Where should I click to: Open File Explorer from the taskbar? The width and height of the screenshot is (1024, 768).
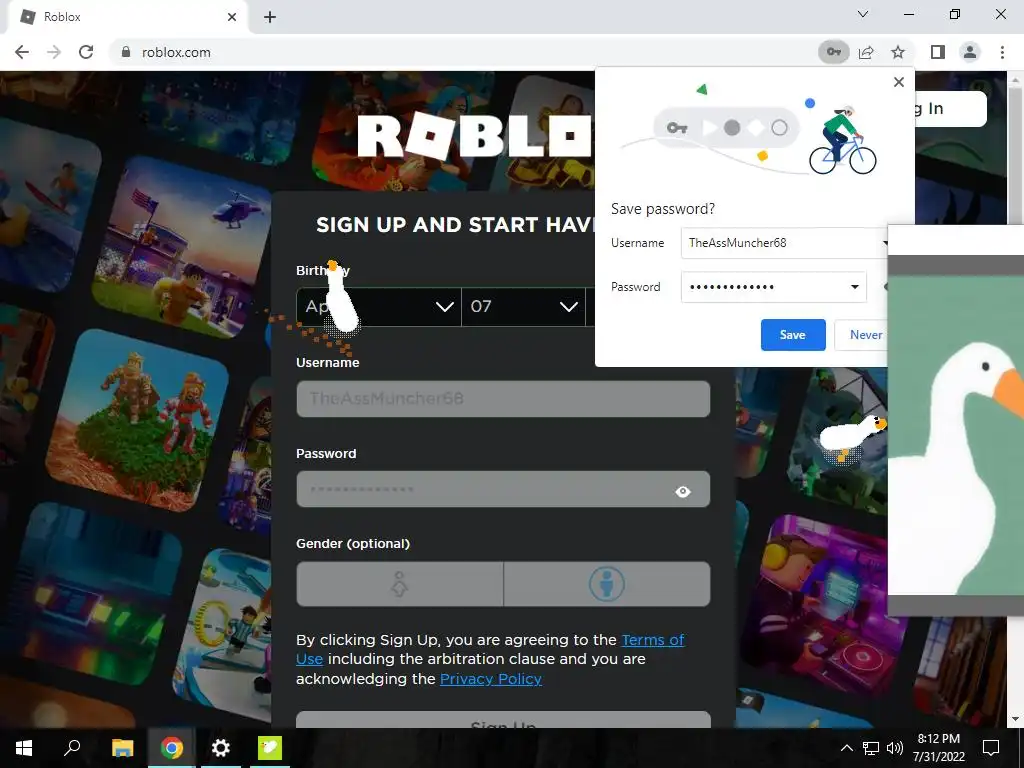(122, 748)
